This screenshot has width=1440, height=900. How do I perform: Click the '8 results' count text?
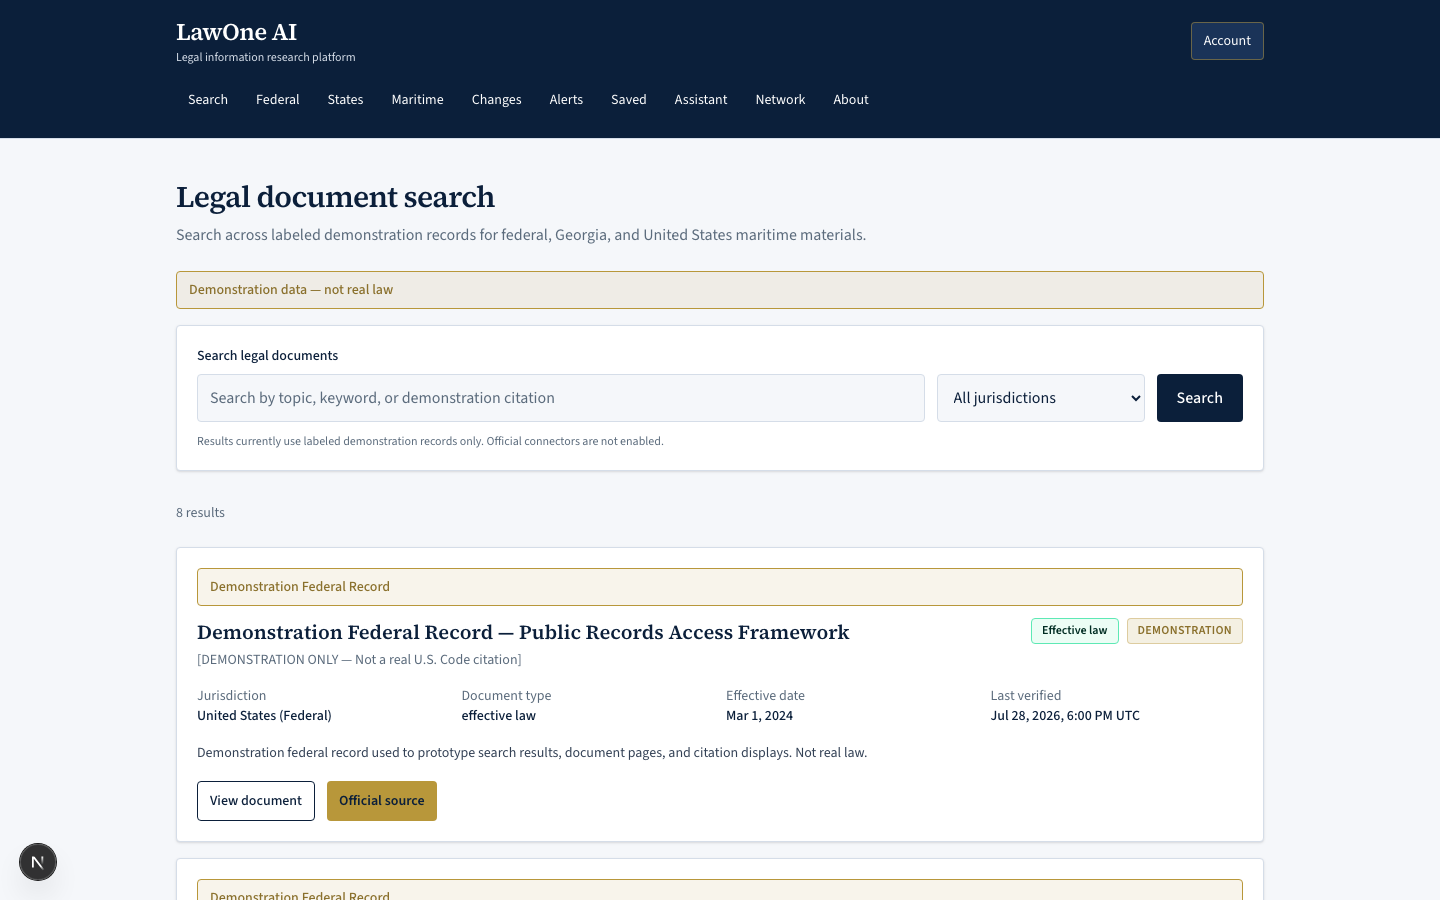point(200,513)
